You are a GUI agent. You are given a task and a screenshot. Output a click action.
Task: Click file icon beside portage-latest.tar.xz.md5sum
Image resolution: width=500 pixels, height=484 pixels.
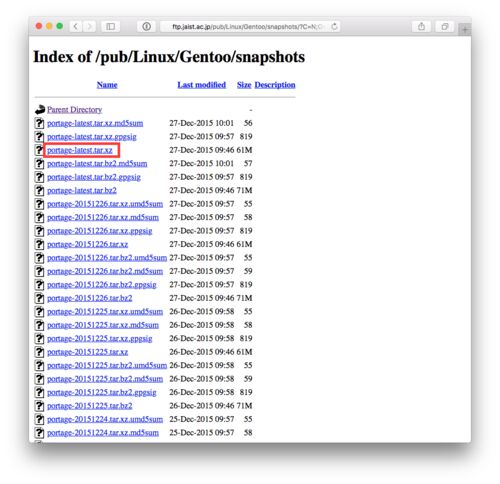click(x=39, y=123)
